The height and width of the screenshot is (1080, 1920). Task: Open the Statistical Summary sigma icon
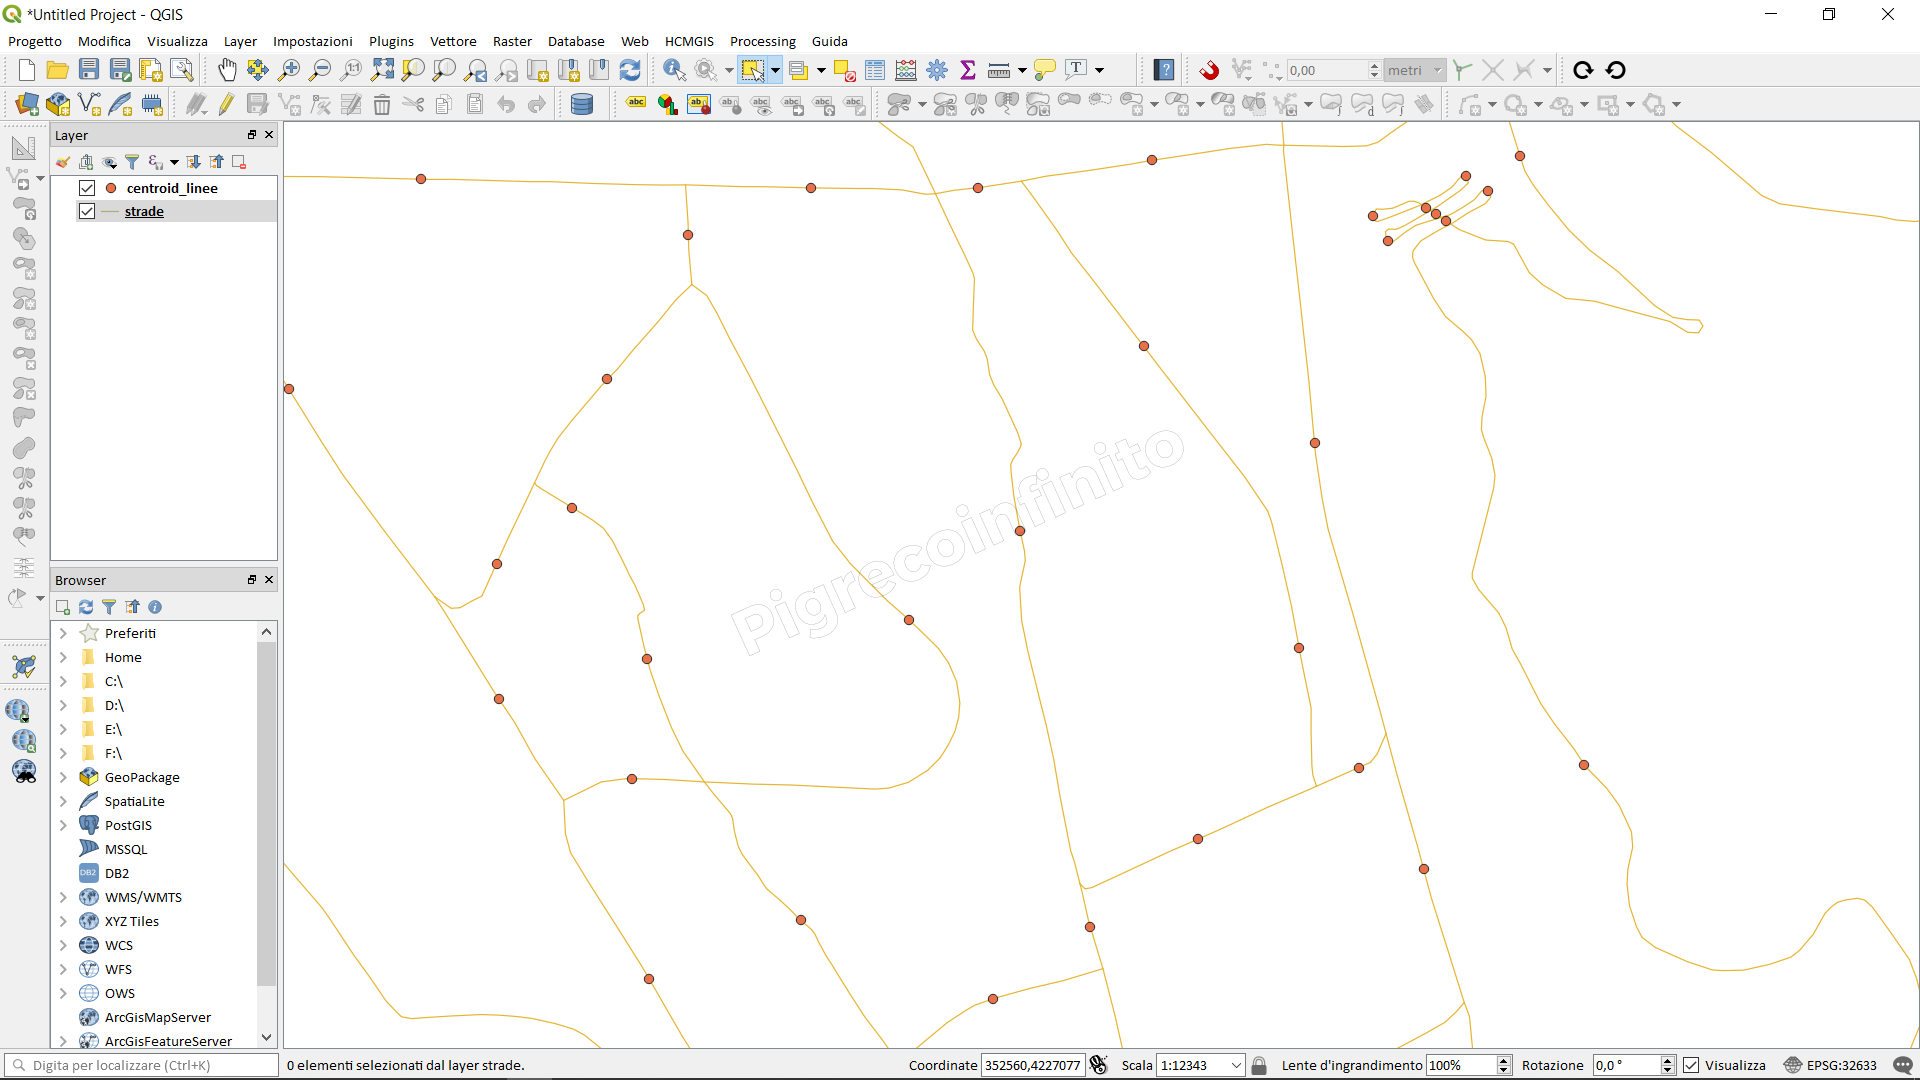(x=968, y=70)
